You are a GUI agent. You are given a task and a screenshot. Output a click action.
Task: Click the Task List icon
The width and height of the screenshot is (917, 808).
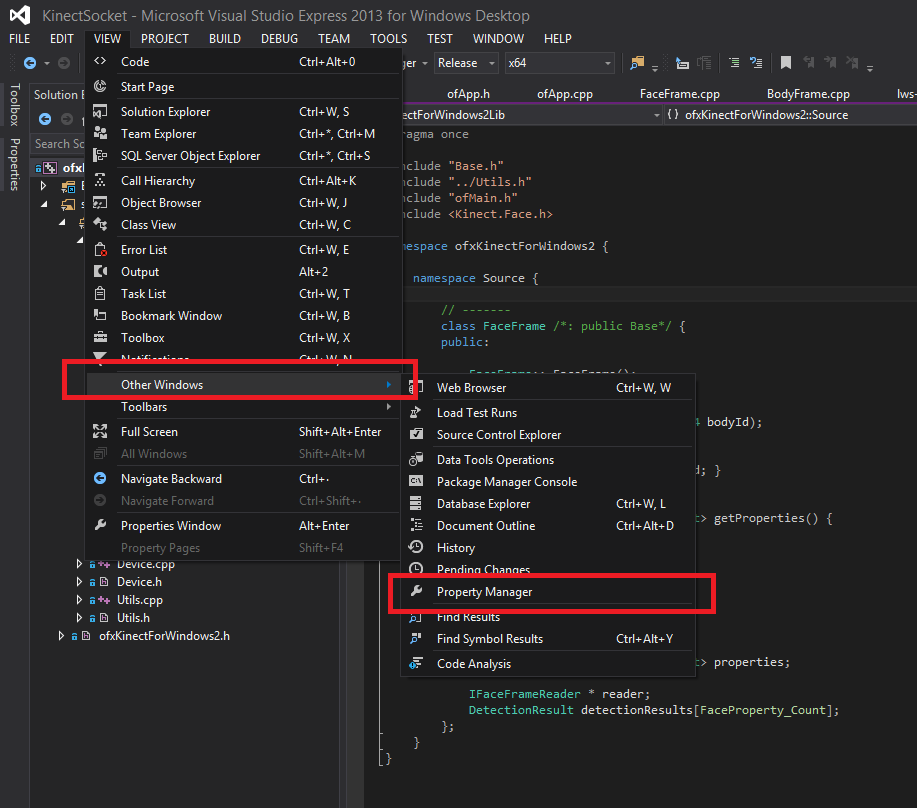100,293
